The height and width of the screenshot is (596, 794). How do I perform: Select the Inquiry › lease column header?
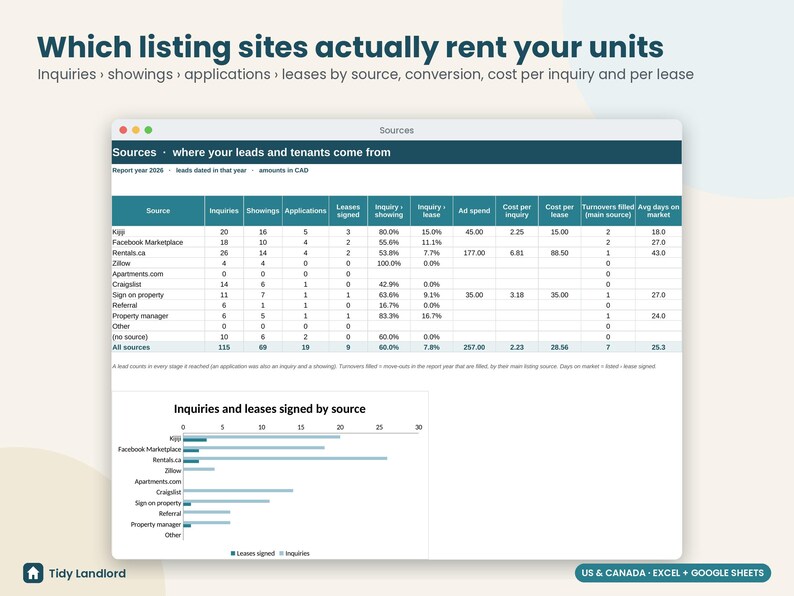click(x=431, y=211)
